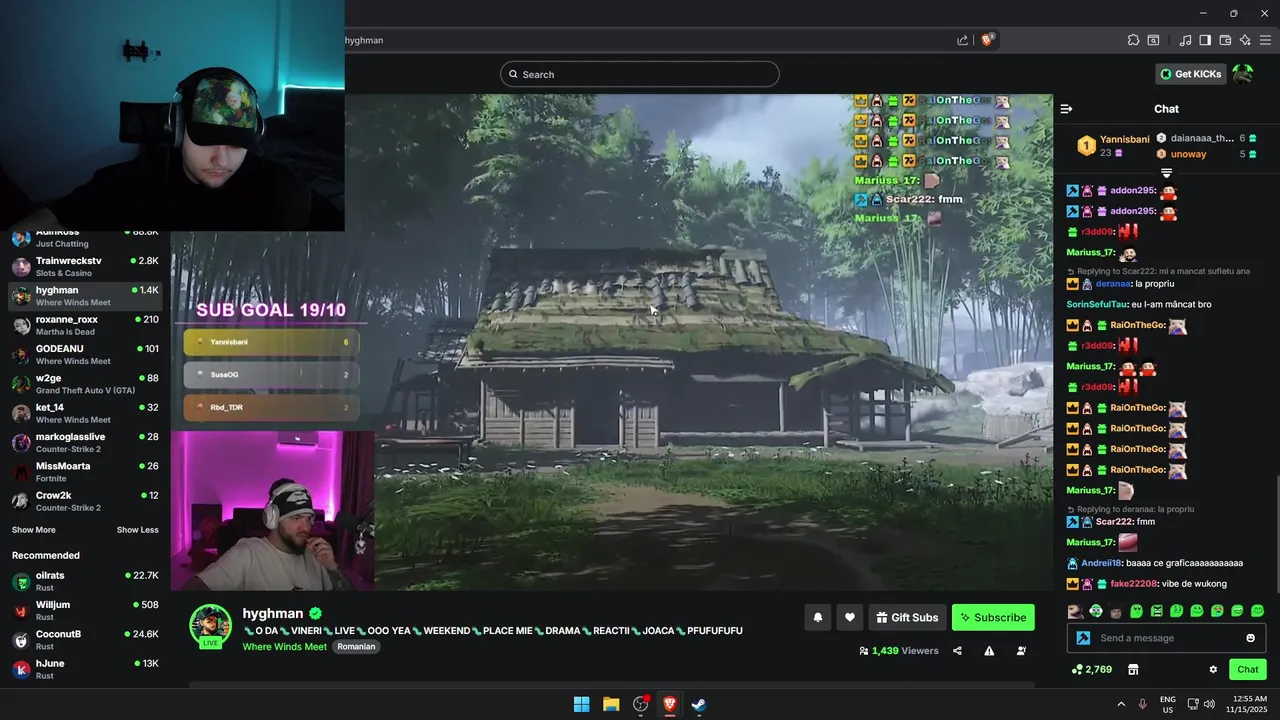The height and width of the screenshot is (720, 1280).
Task: Click the Send a message field
Action: [x=1166, y=638]
